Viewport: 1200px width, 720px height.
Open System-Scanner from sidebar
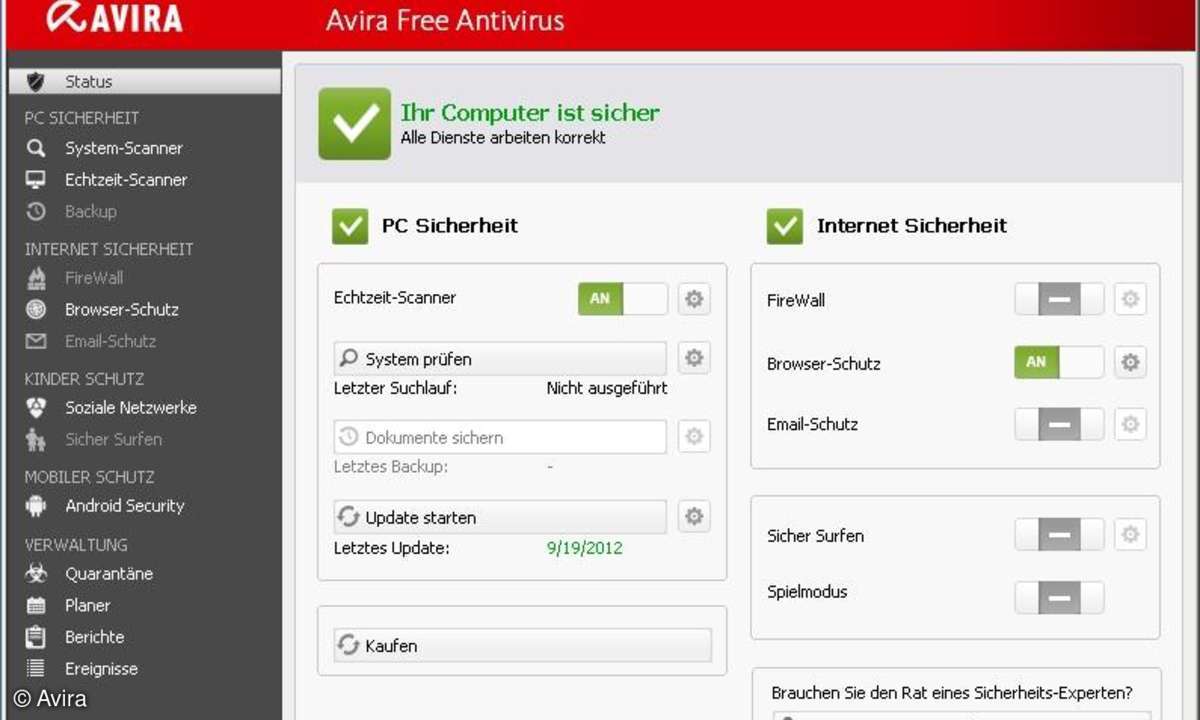click(124, 148)
